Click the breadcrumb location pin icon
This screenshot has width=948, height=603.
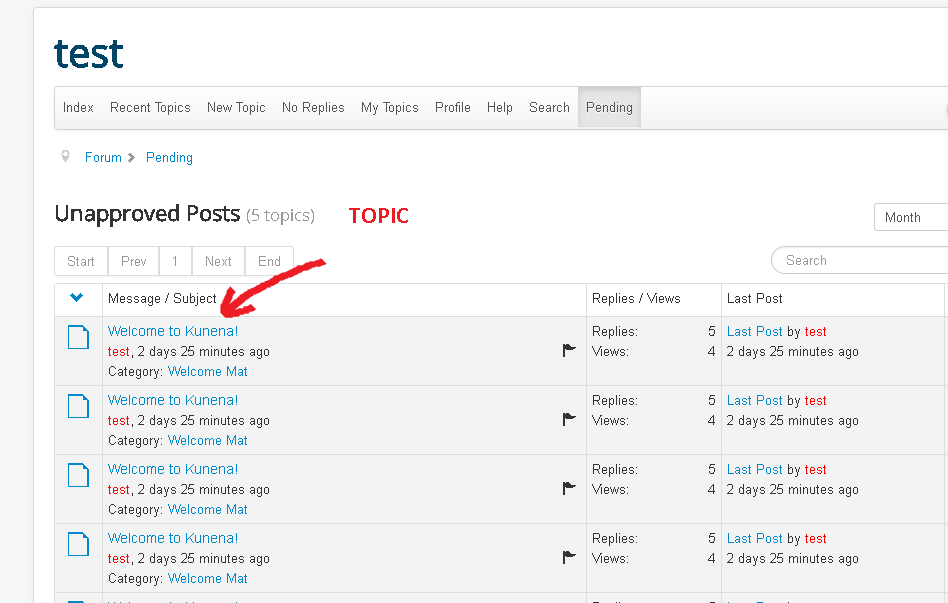65,157
